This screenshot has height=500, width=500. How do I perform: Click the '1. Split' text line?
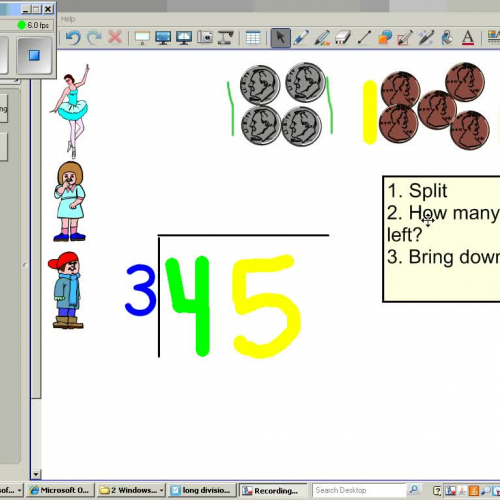click(417, 191)
